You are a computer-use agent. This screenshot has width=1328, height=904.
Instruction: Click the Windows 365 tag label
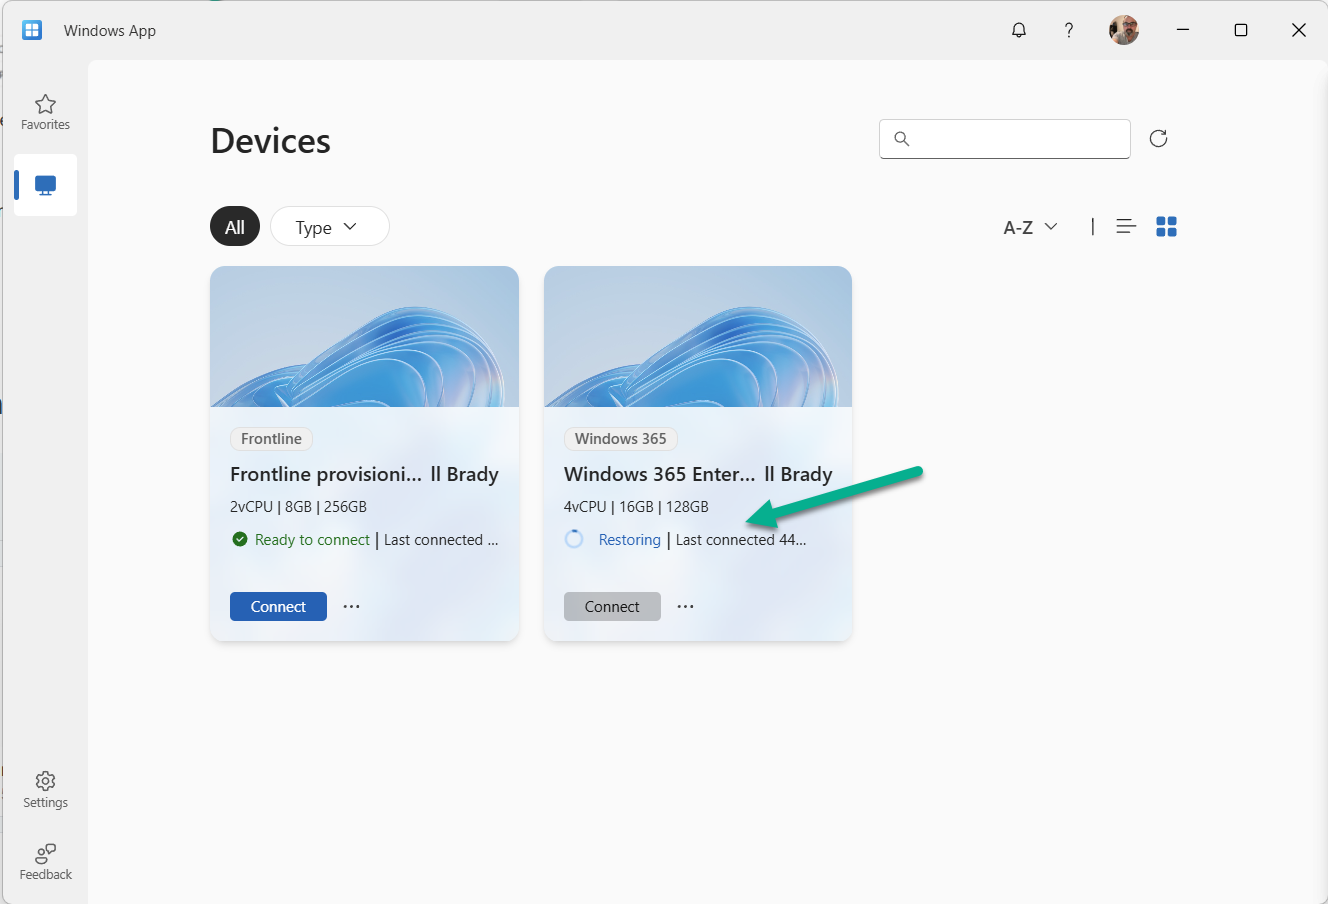click(x=620, y=438)
